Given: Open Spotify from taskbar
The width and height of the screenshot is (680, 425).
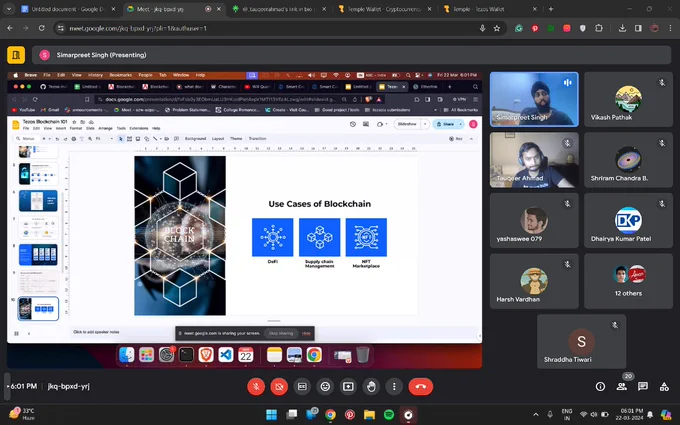Looking at the screenshot, I should coord(389,415).
